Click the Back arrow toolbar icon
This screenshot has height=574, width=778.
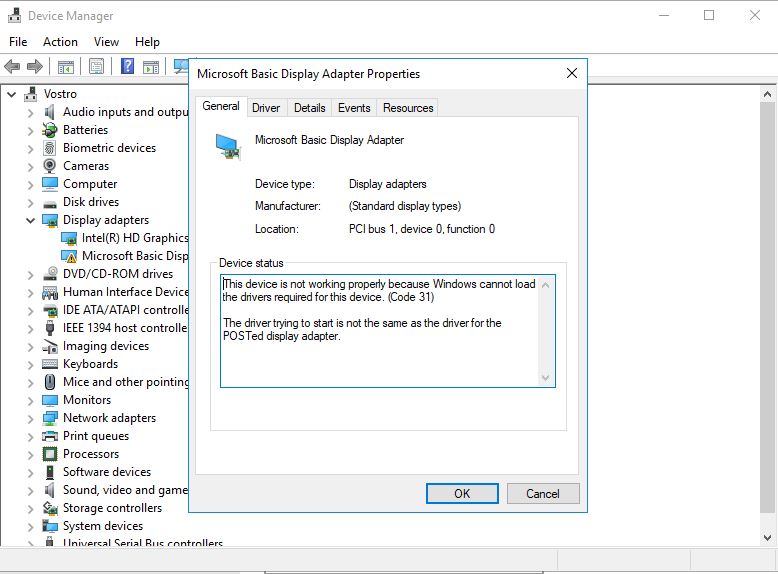[12, 66]
